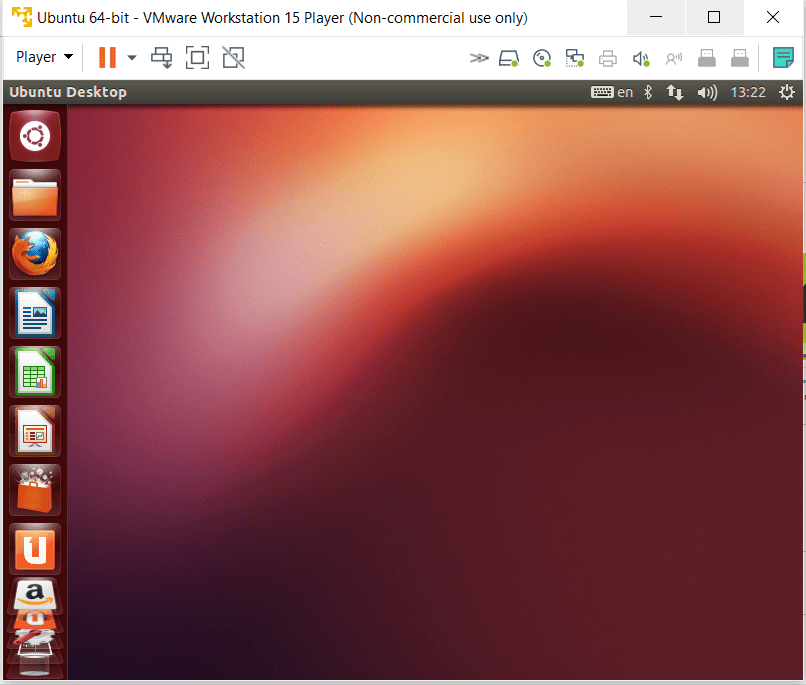Open Ubuntu One launcher
Screen dimensions: 806x685
35,549
